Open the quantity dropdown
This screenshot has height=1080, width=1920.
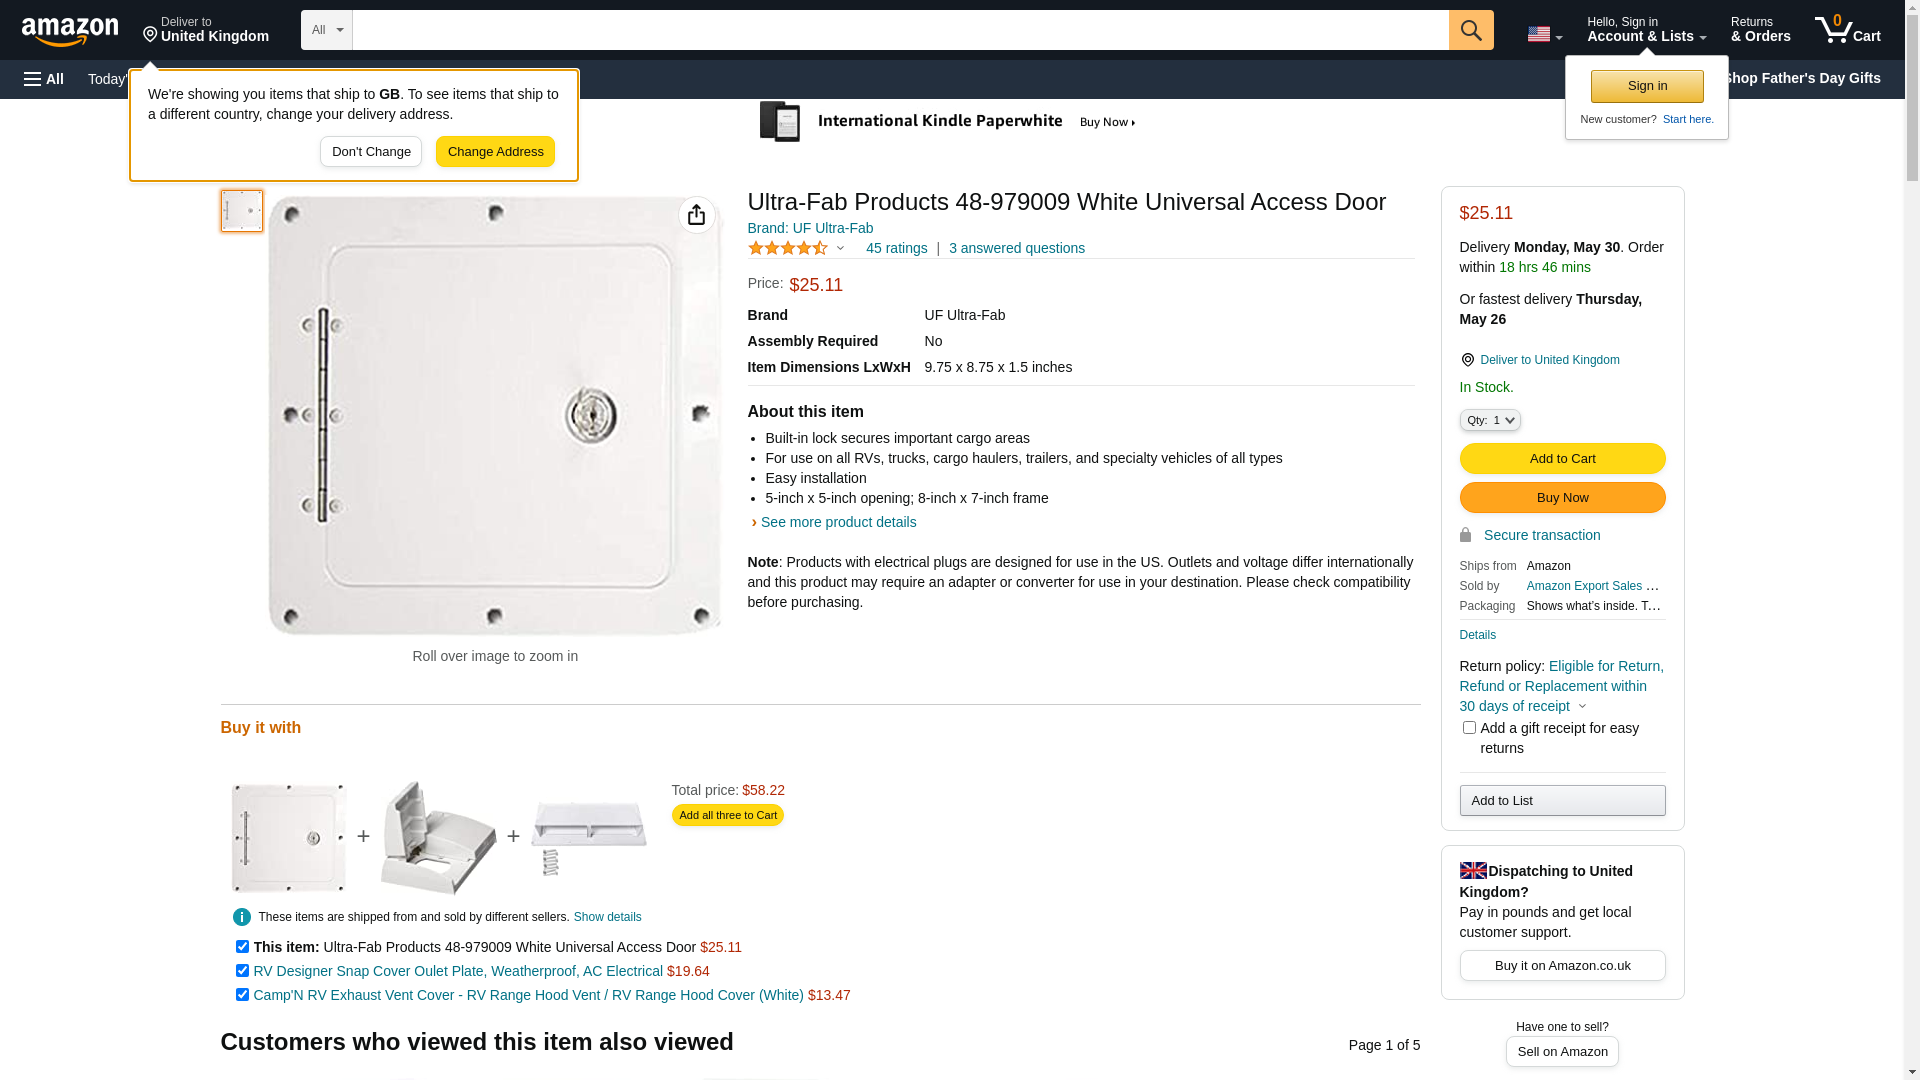[1490, 421]
